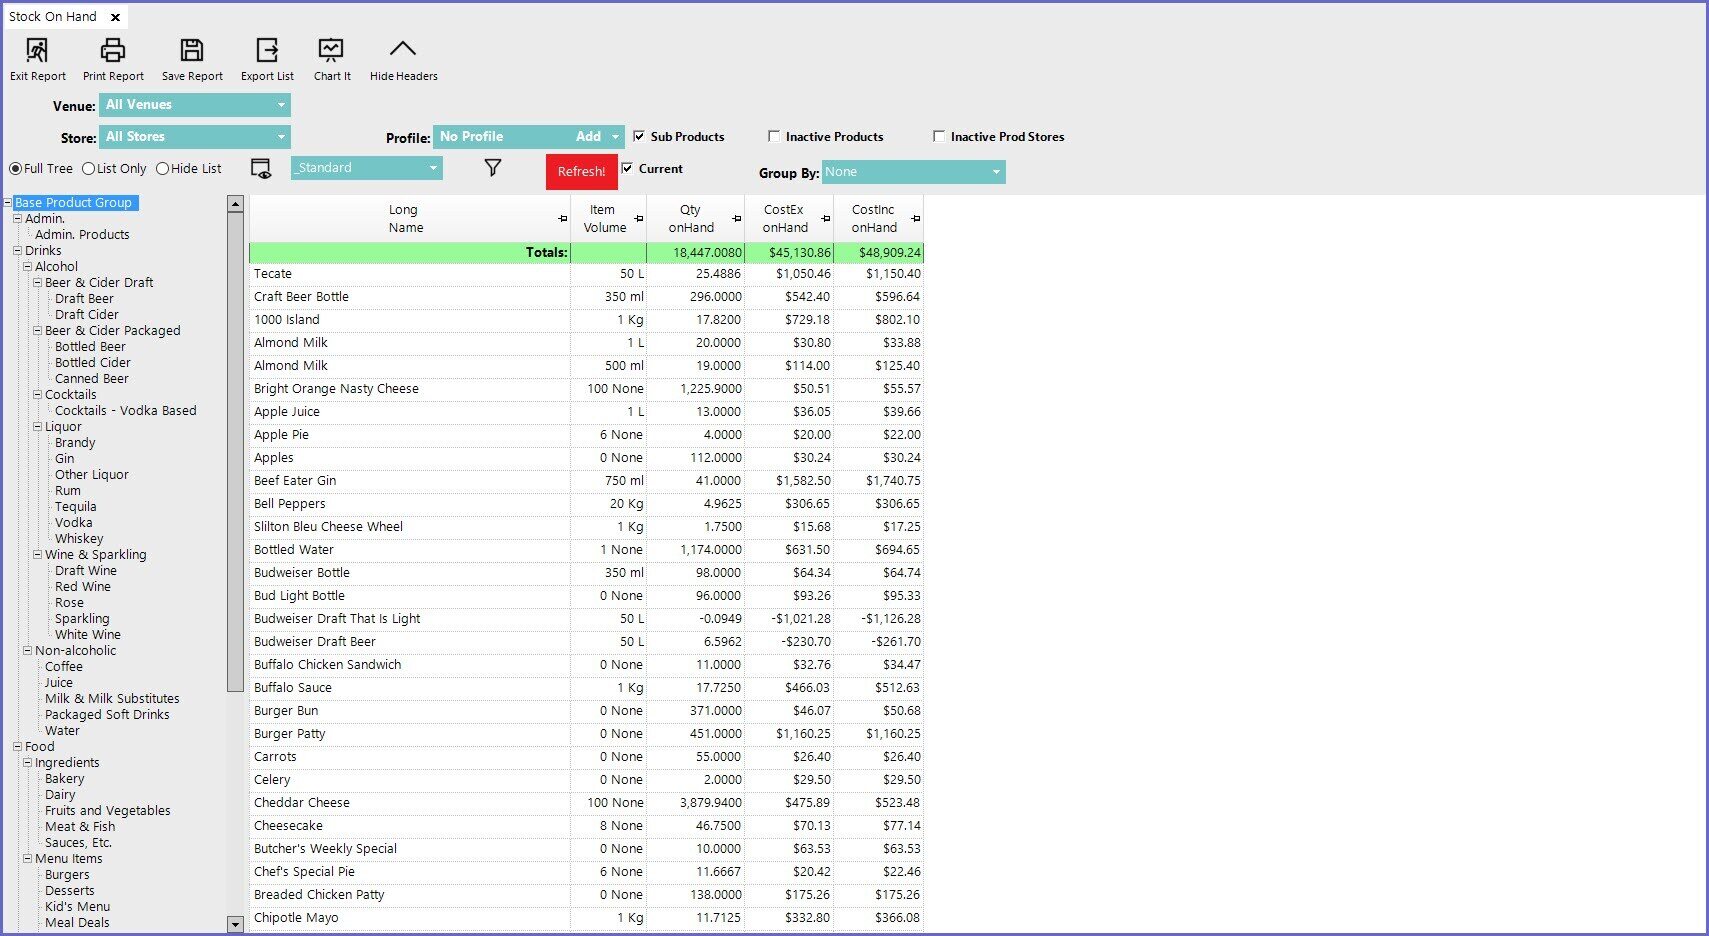Click the Print Report printer icon
The height and width of the screenshot is (936, 1709).
point(113,51)
